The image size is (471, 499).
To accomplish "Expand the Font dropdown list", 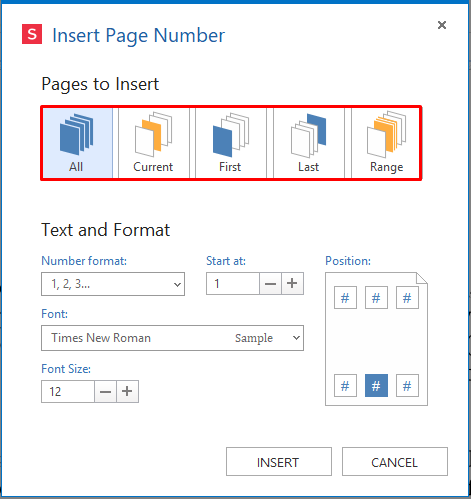I will pos(172,338).
